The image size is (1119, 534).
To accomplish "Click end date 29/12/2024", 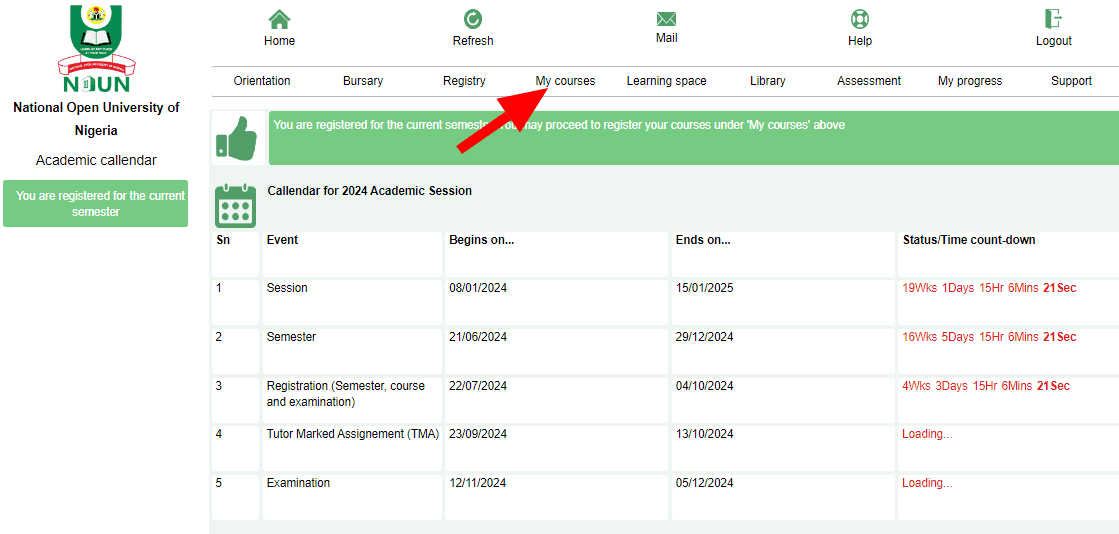I will tap(704, 337).
